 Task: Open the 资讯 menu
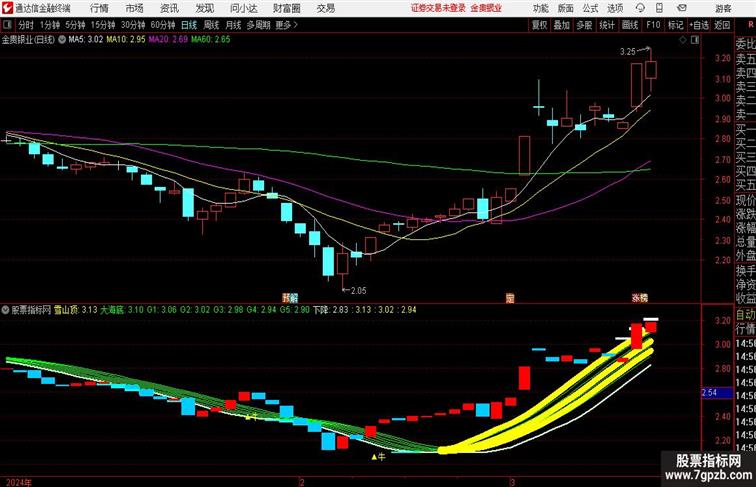tap(169, 8)
